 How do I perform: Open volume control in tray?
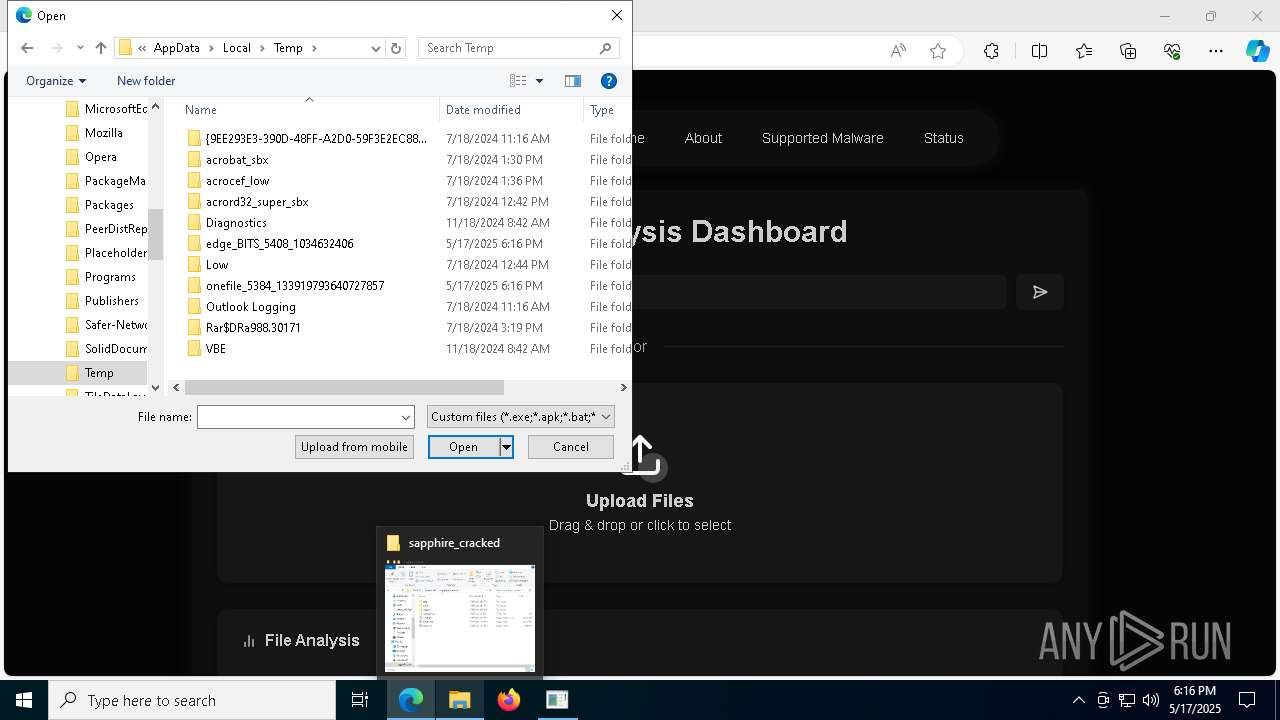1151,700
